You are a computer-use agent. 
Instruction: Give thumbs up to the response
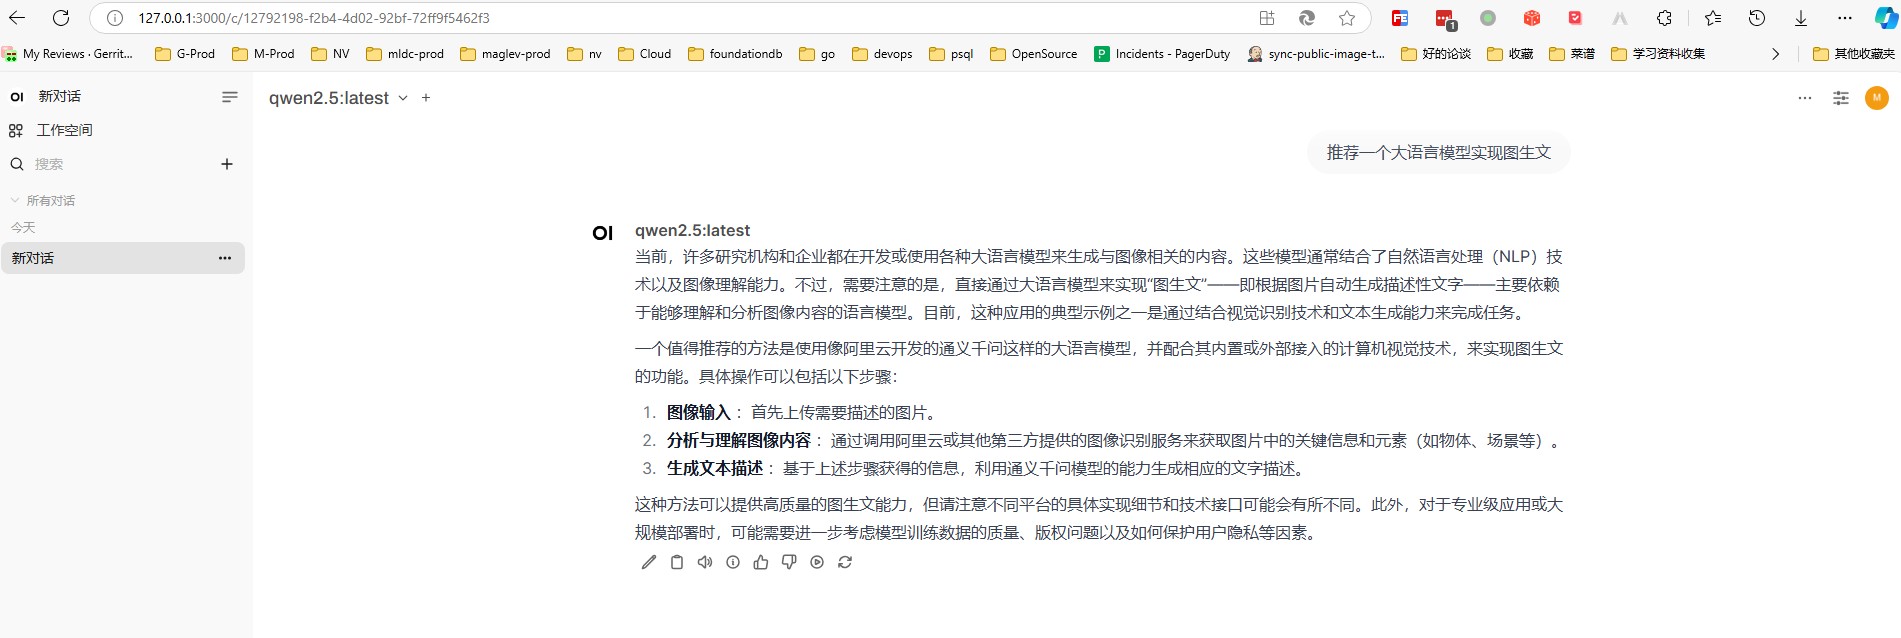click(761, 562)
